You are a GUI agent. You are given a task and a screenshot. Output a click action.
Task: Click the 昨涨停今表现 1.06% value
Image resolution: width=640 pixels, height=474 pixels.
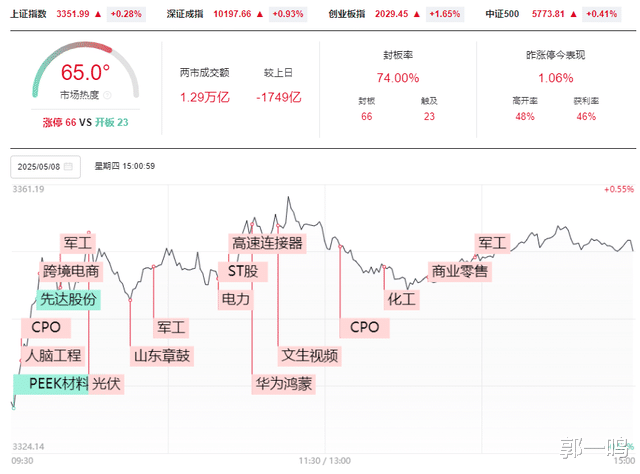556,78
